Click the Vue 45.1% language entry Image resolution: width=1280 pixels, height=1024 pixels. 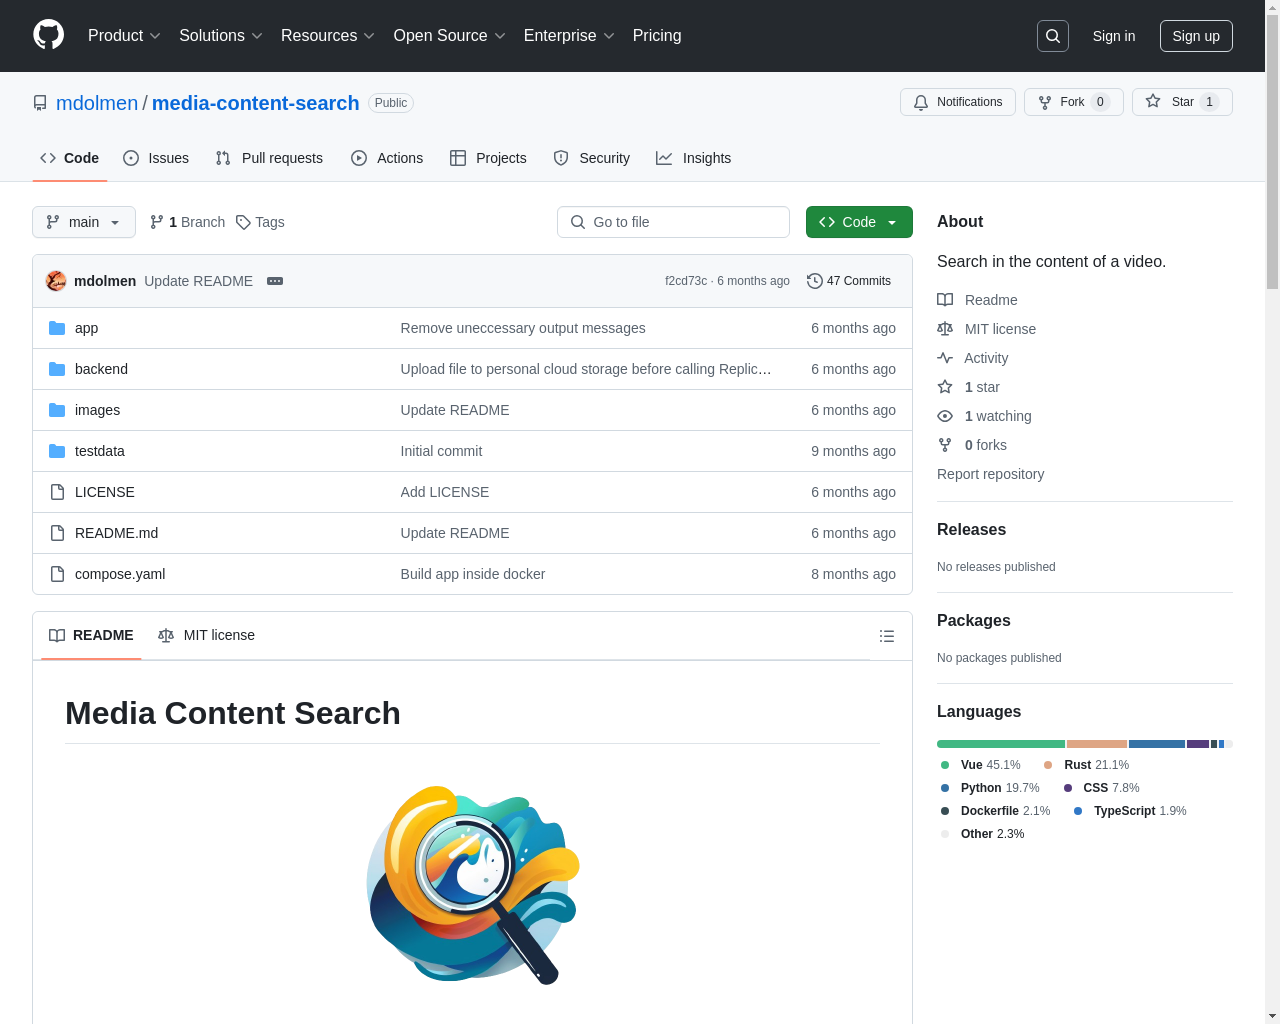tap(980, 765)
